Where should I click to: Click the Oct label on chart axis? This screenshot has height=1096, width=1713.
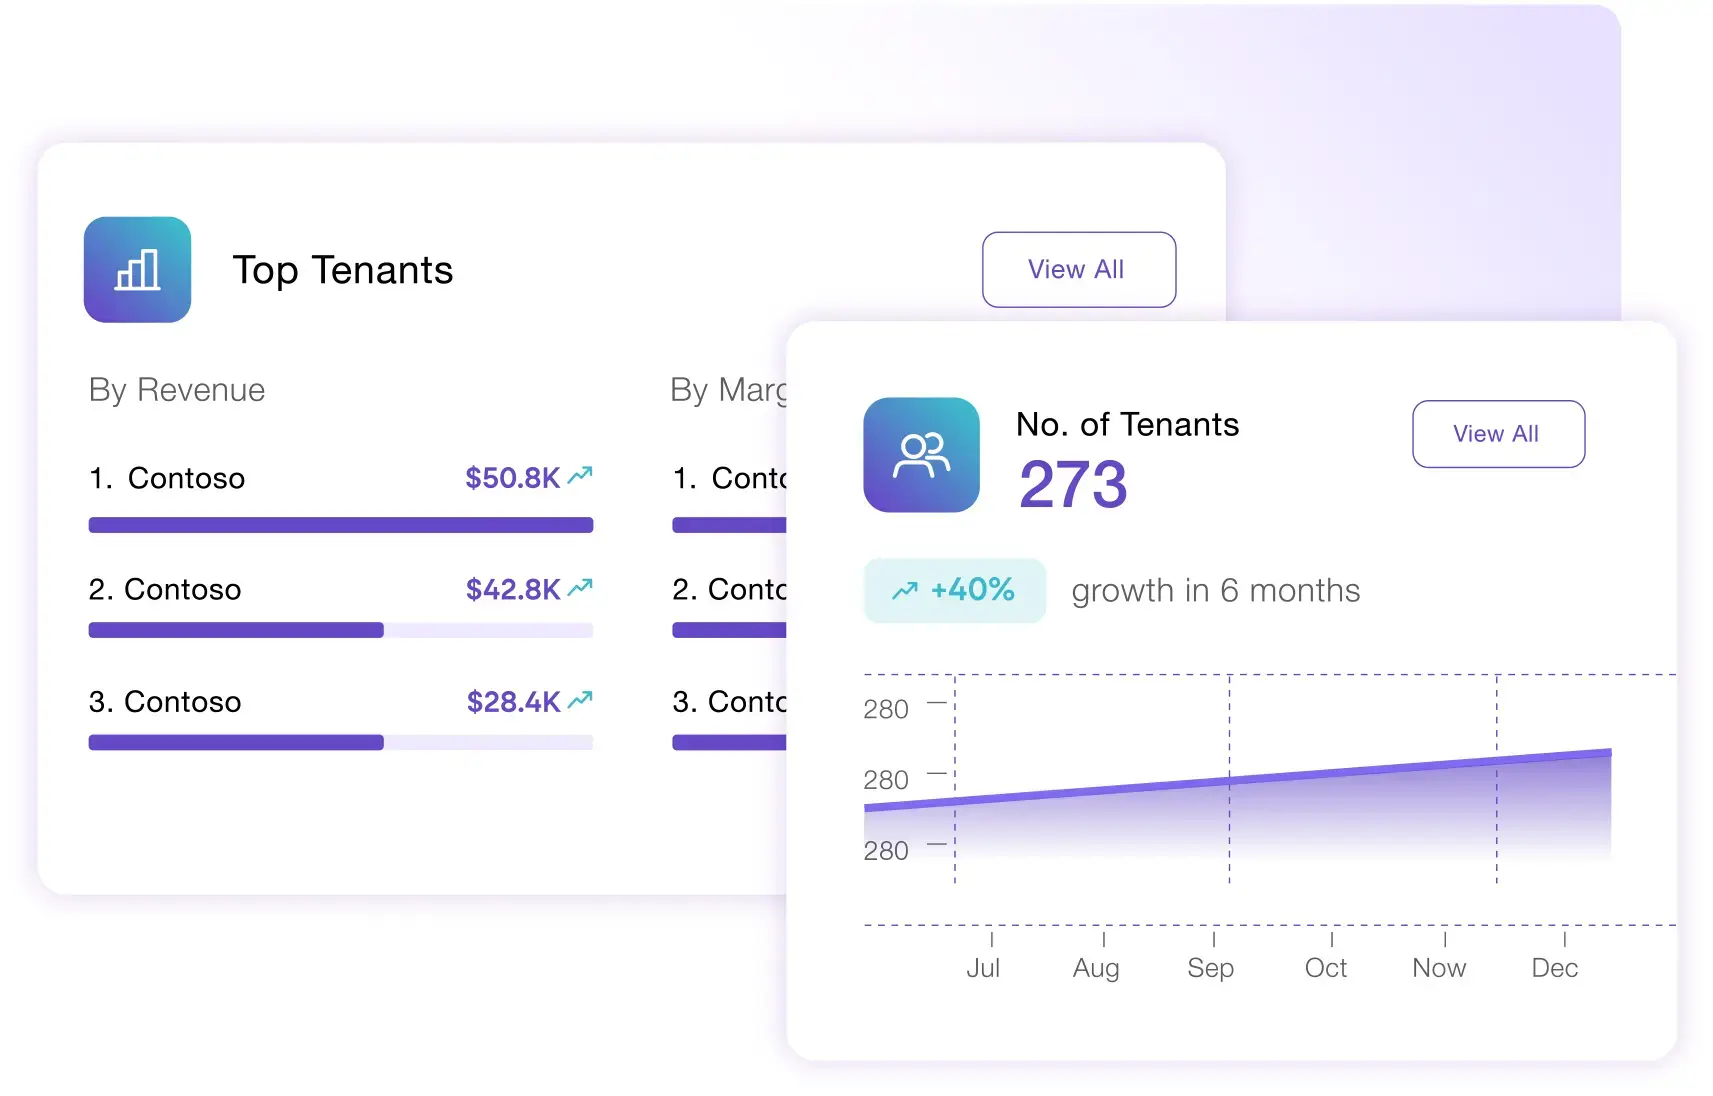coord(1326,968)
